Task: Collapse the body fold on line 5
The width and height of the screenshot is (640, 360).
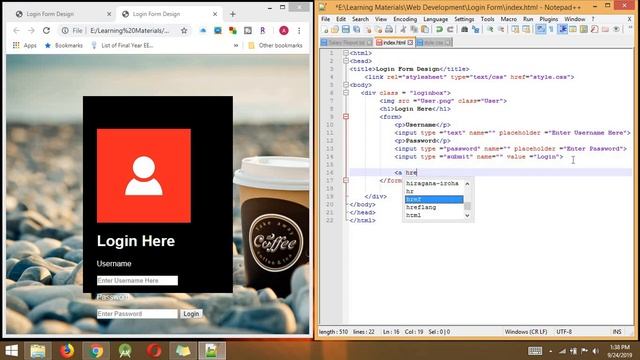Action: coord(346,85)
